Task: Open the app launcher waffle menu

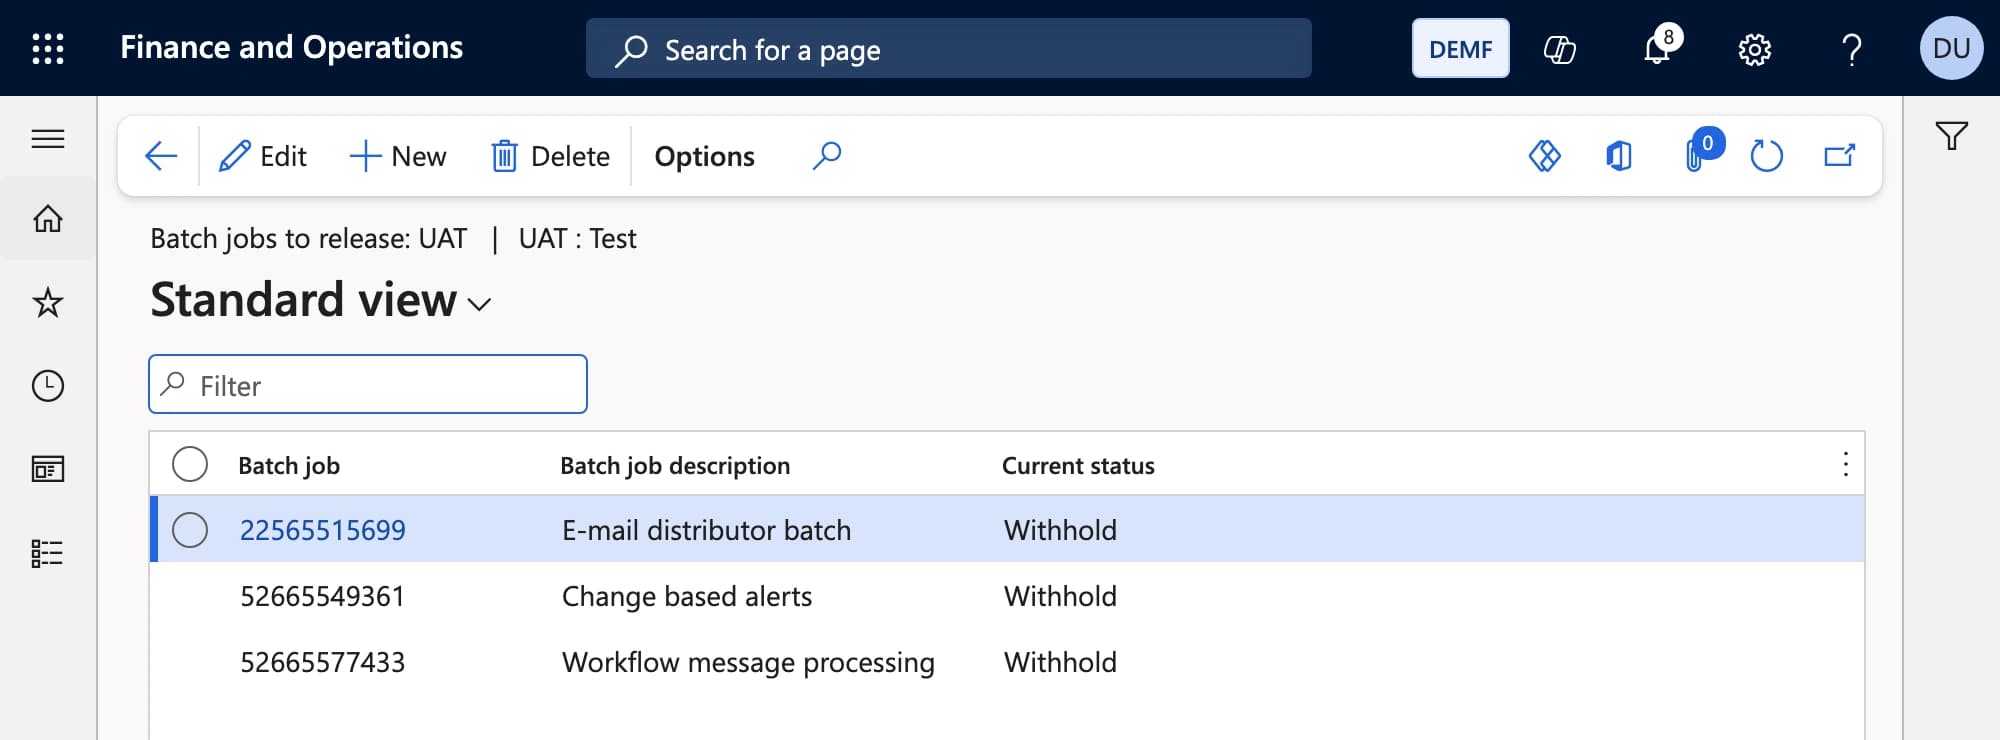Action: click(x=48, y=48)
